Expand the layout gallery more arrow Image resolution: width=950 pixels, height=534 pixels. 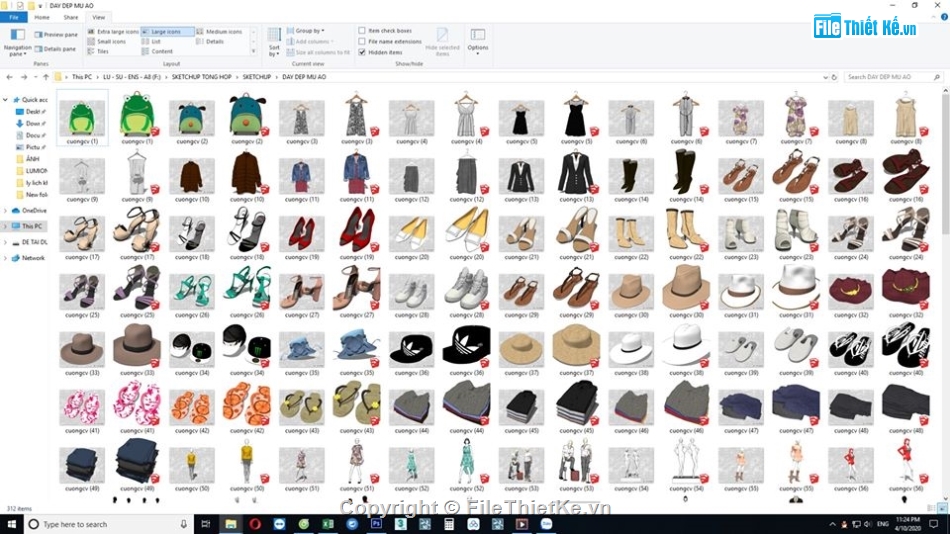[x=253, y=52]
